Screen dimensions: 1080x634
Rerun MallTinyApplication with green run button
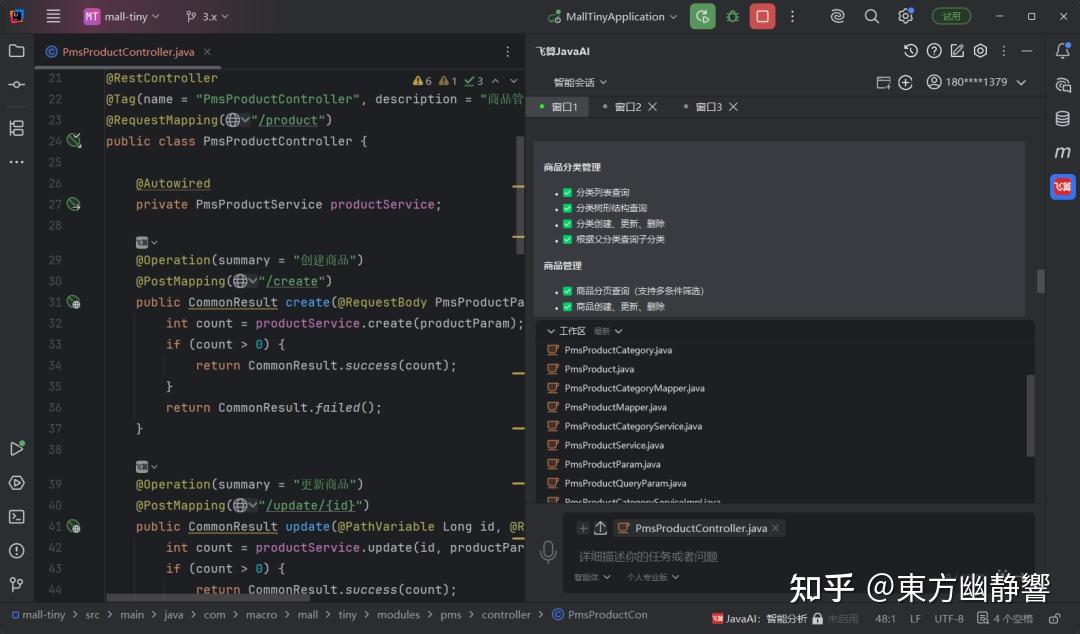(702, 17)
